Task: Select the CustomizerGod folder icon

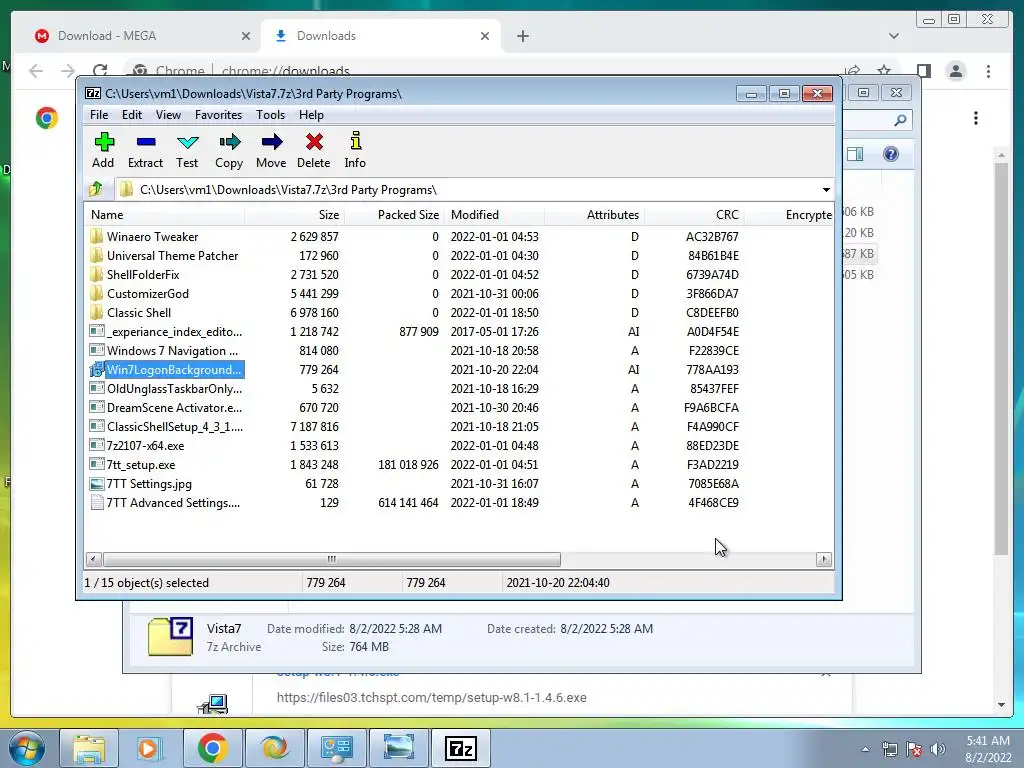Action: 97,293
